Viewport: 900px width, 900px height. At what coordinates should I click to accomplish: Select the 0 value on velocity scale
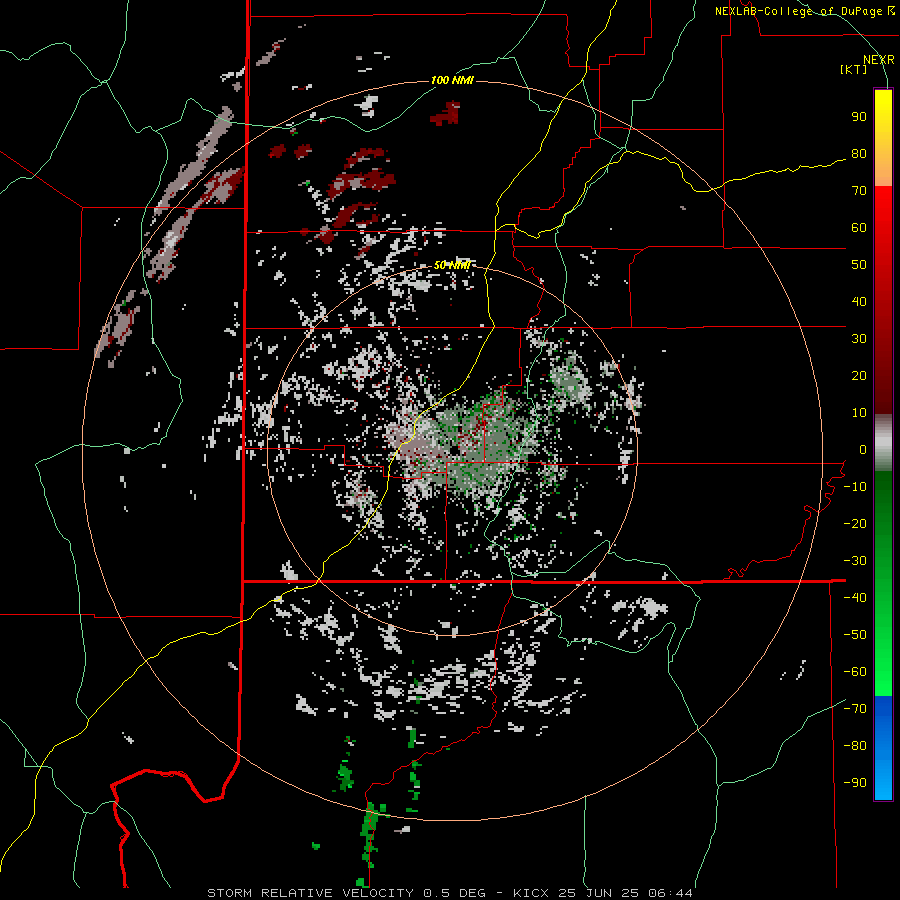pos(863,450)
